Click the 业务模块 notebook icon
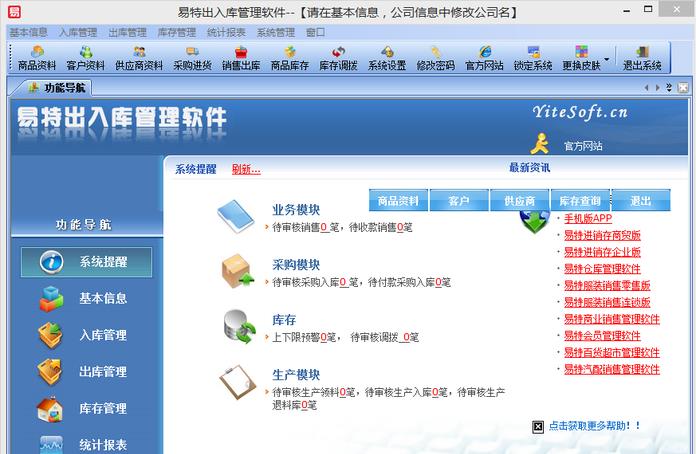This screenshot has height=454, width=696. point(236,216)
